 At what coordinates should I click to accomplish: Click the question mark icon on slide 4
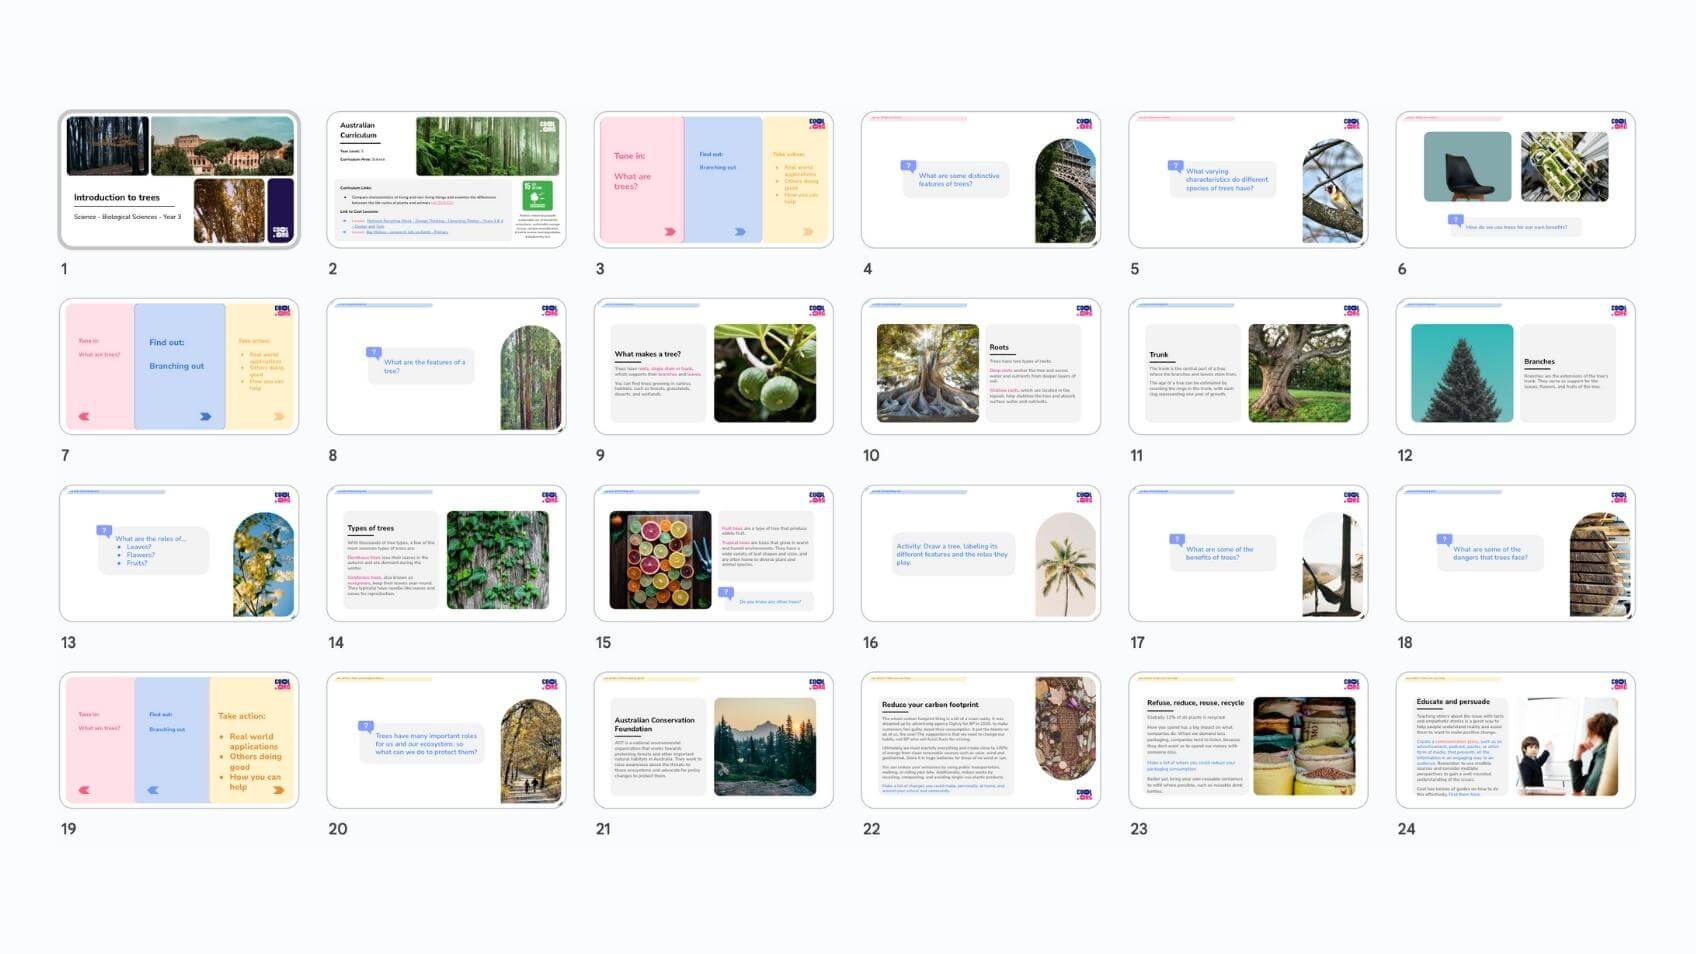[908, 166]
